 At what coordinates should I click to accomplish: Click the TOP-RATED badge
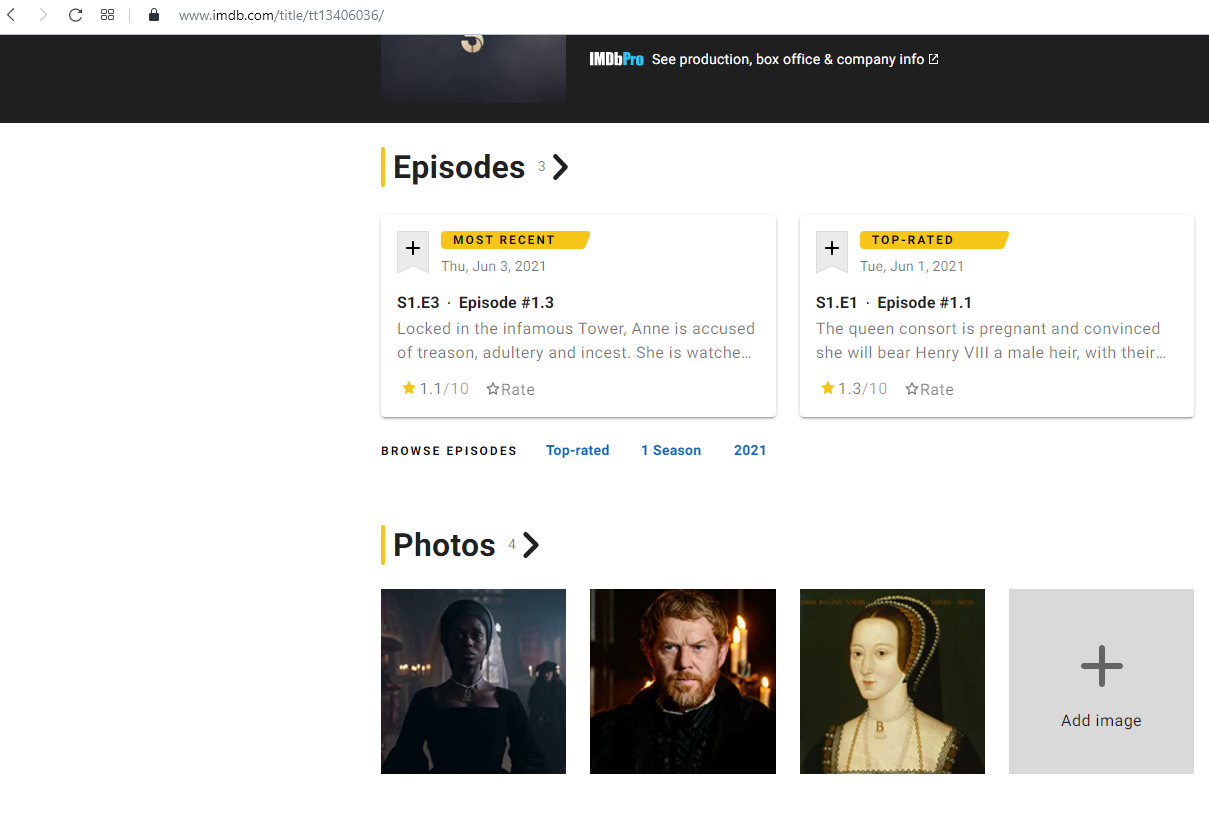pos(934,240)
